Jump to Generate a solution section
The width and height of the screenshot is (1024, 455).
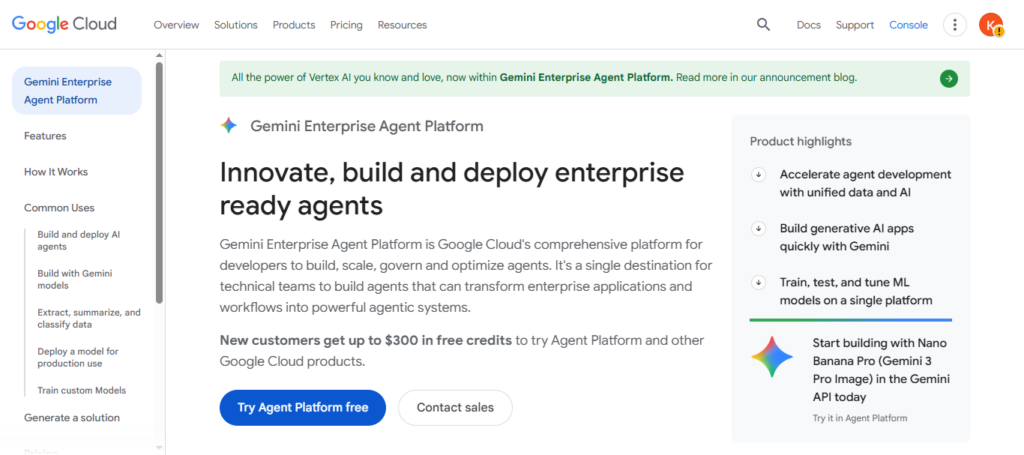click(72, 418)
